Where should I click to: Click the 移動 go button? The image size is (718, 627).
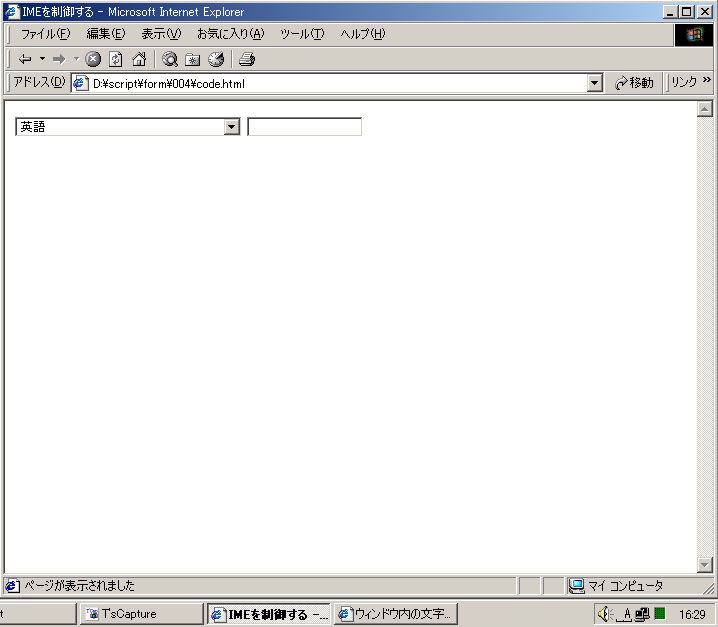pyautogui.click(x=634, y=83)
